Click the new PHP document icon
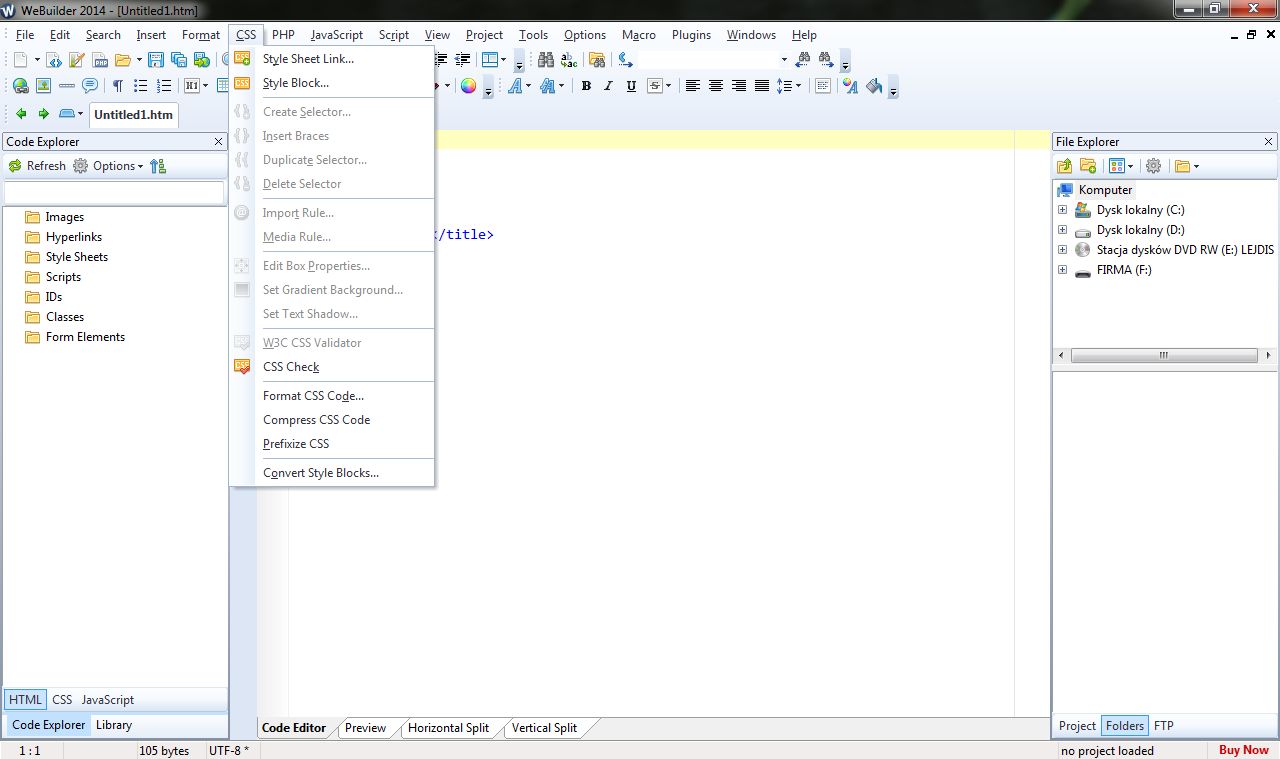This screenshot has width=1280, height=759. click(x=101, y=60)
